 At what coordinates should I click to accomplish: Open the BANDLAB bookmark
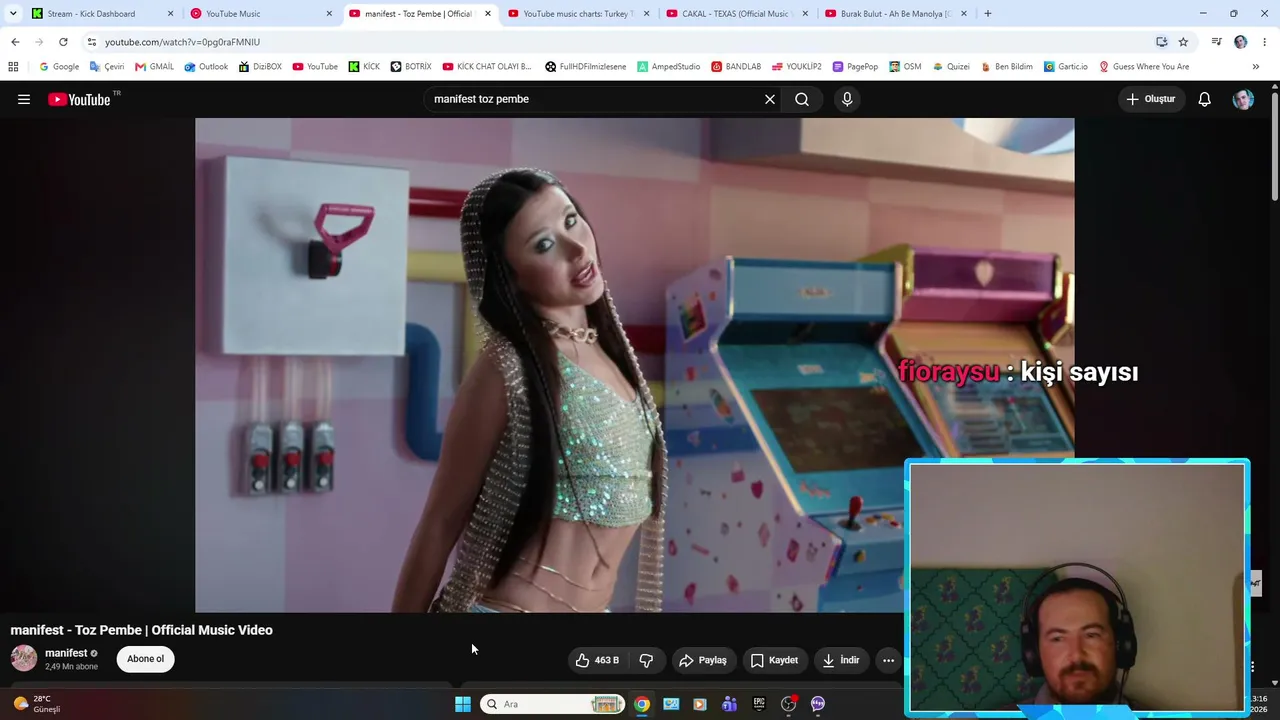736,67
